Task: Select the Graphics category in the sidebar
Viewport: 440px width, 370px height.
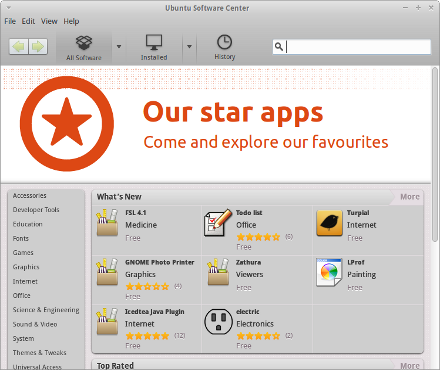Action: pyautogui.click(x=26, y=267)
